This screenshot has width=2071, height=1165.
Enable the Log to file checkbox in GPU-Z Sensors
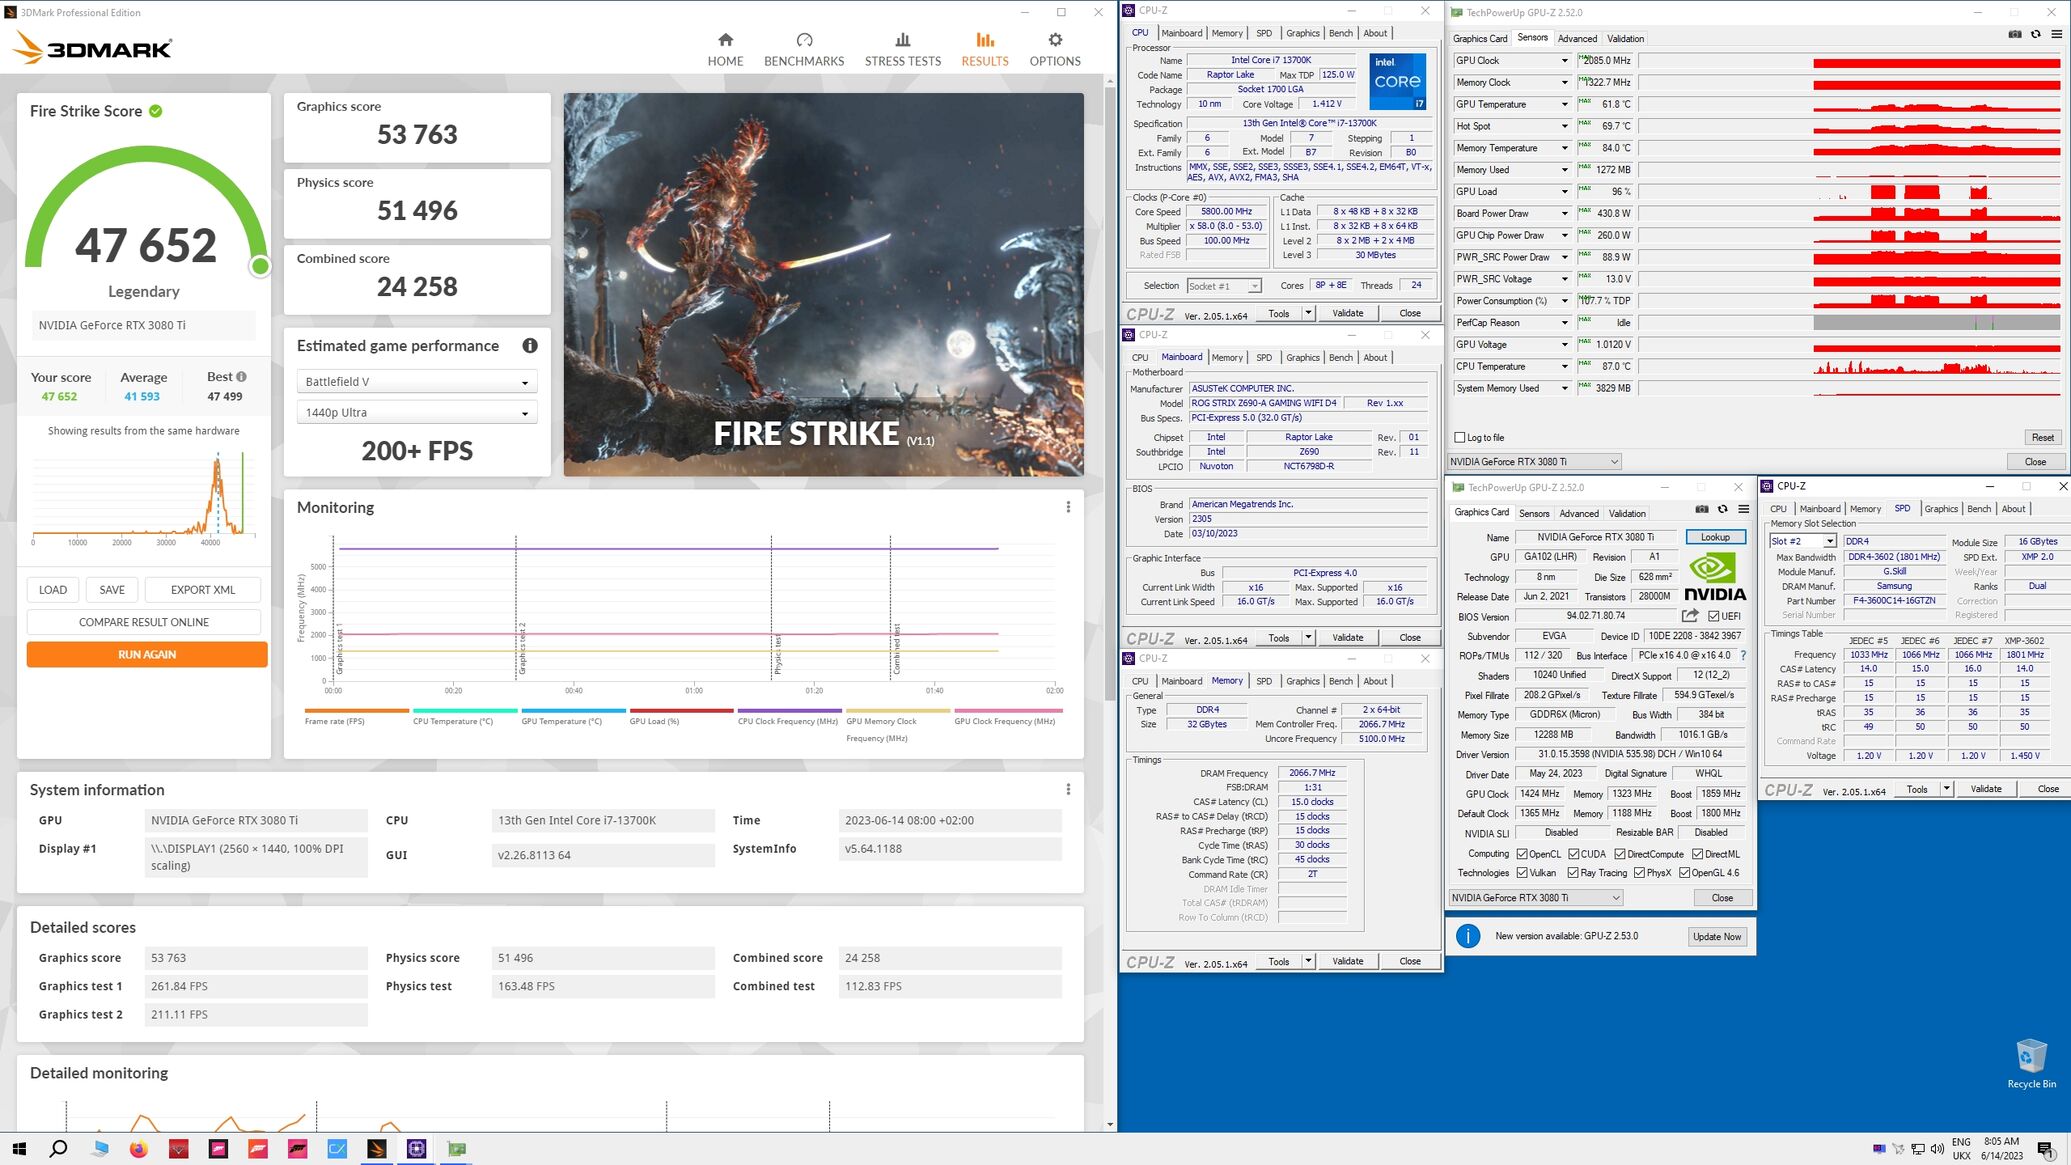[x=1460, y=438]
